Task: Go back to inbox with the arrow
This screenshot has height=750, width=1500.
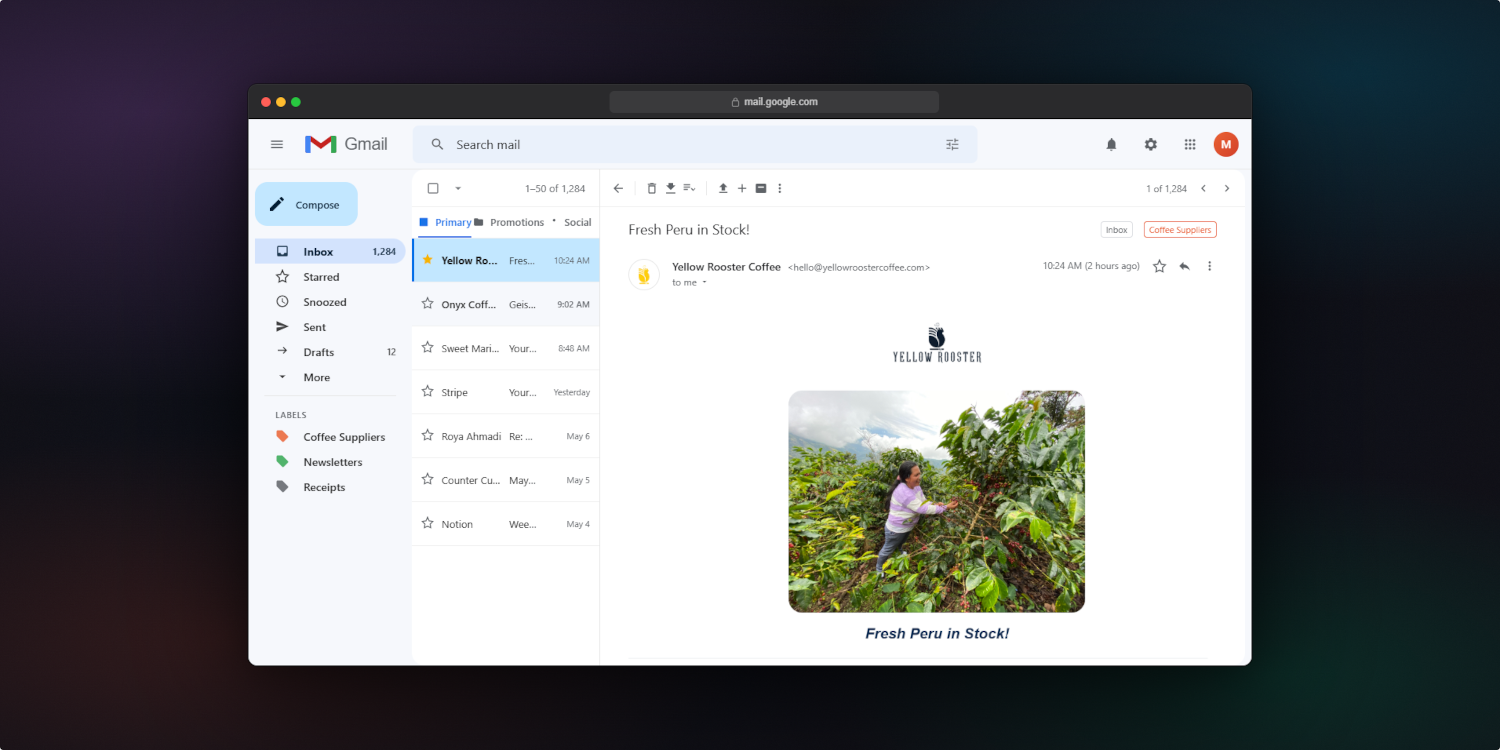Action: click(x=618, y=188)
